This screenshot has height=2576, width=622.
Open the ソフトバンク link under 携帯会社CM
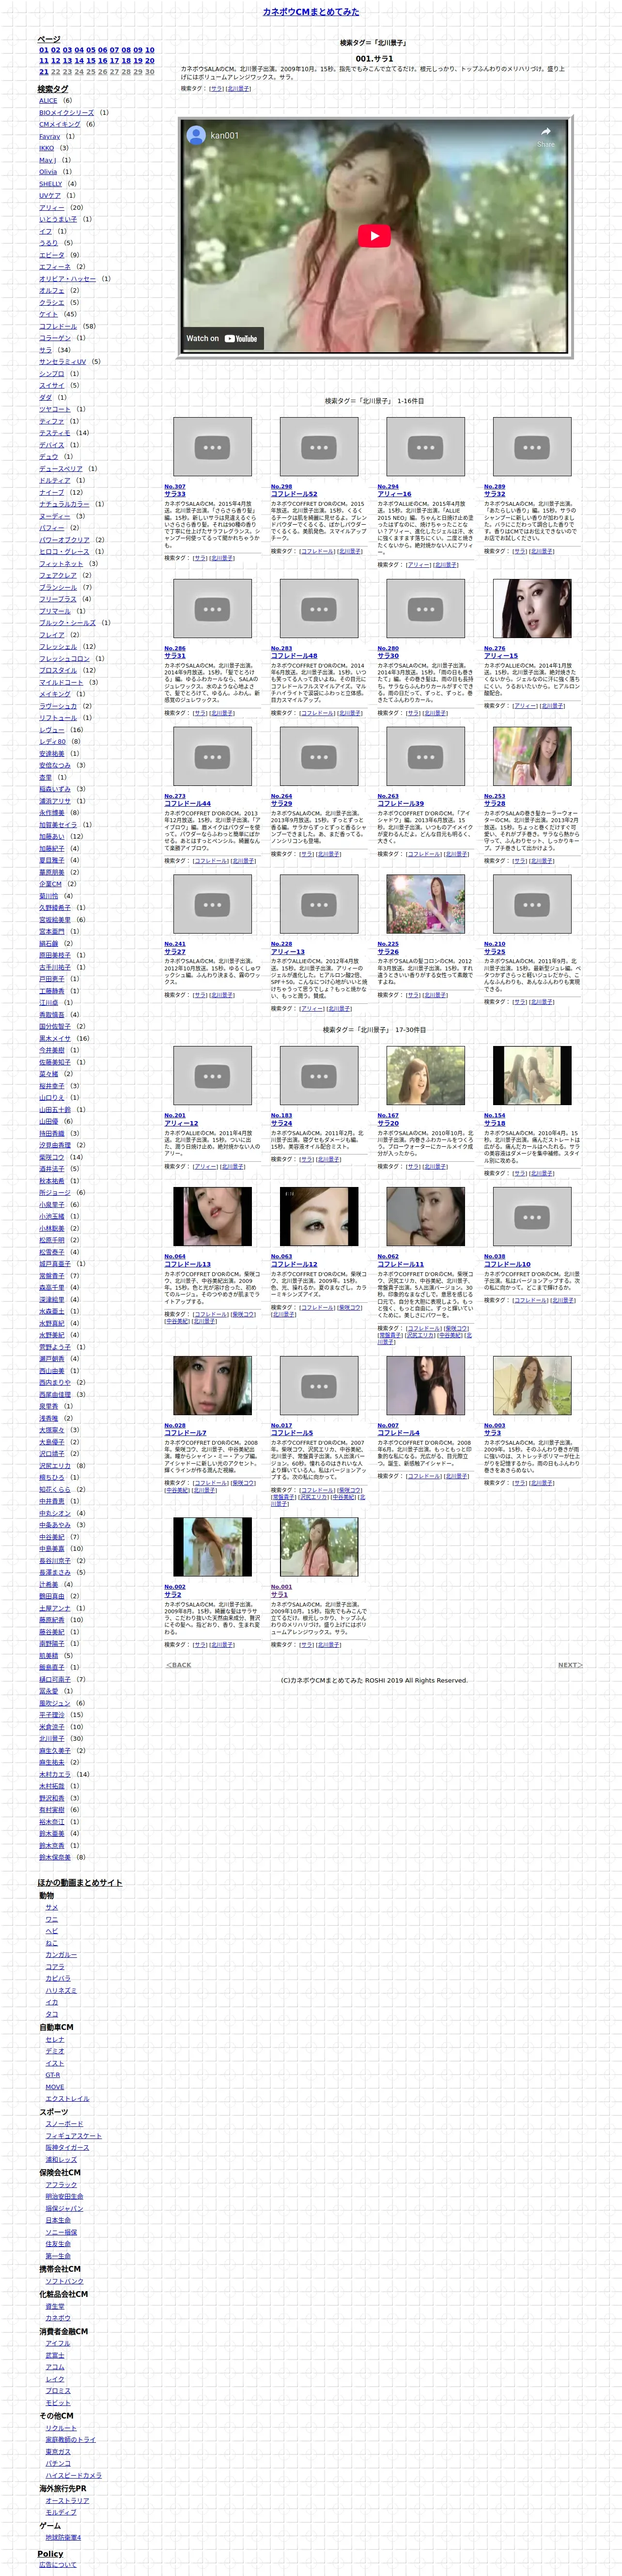coord(65,2281)
